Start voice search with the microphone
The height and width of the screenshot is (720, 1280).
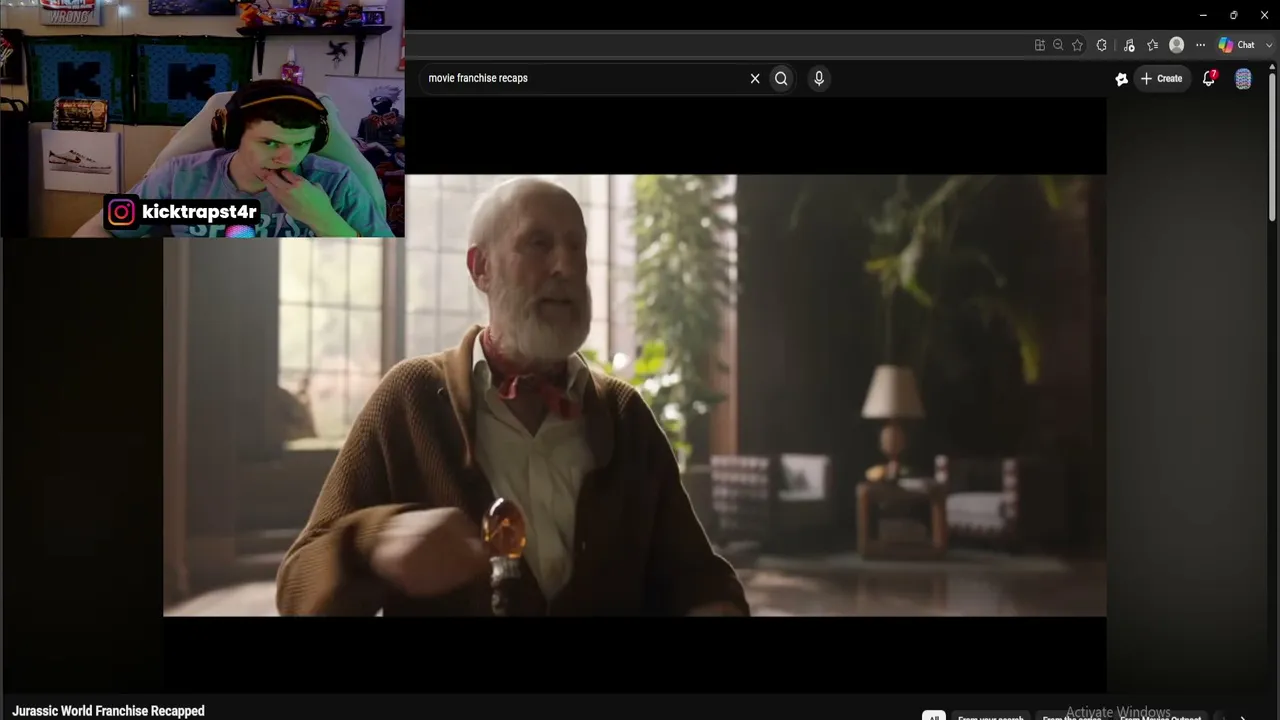pos(819,78)
